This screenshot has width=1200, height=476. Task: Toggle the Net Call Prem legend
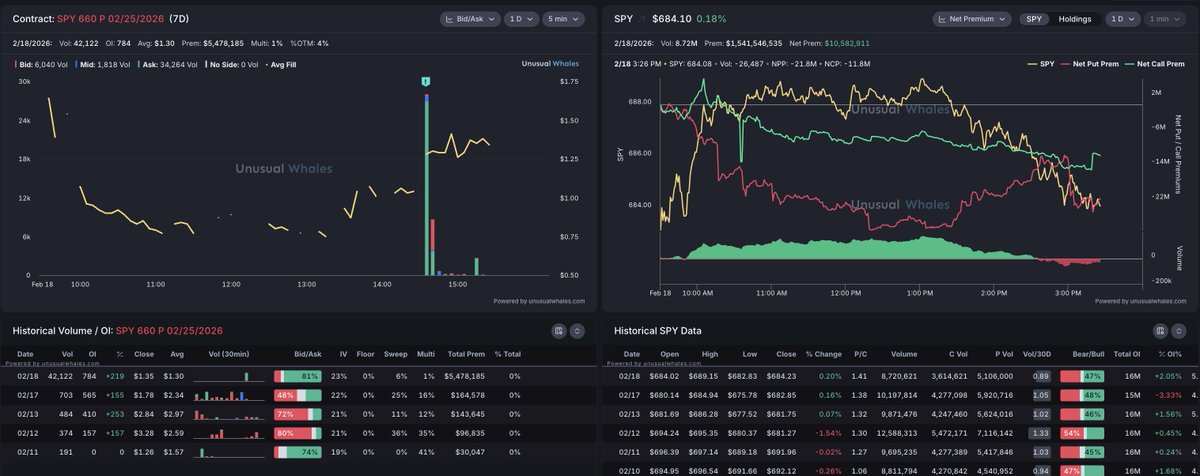1155,64
